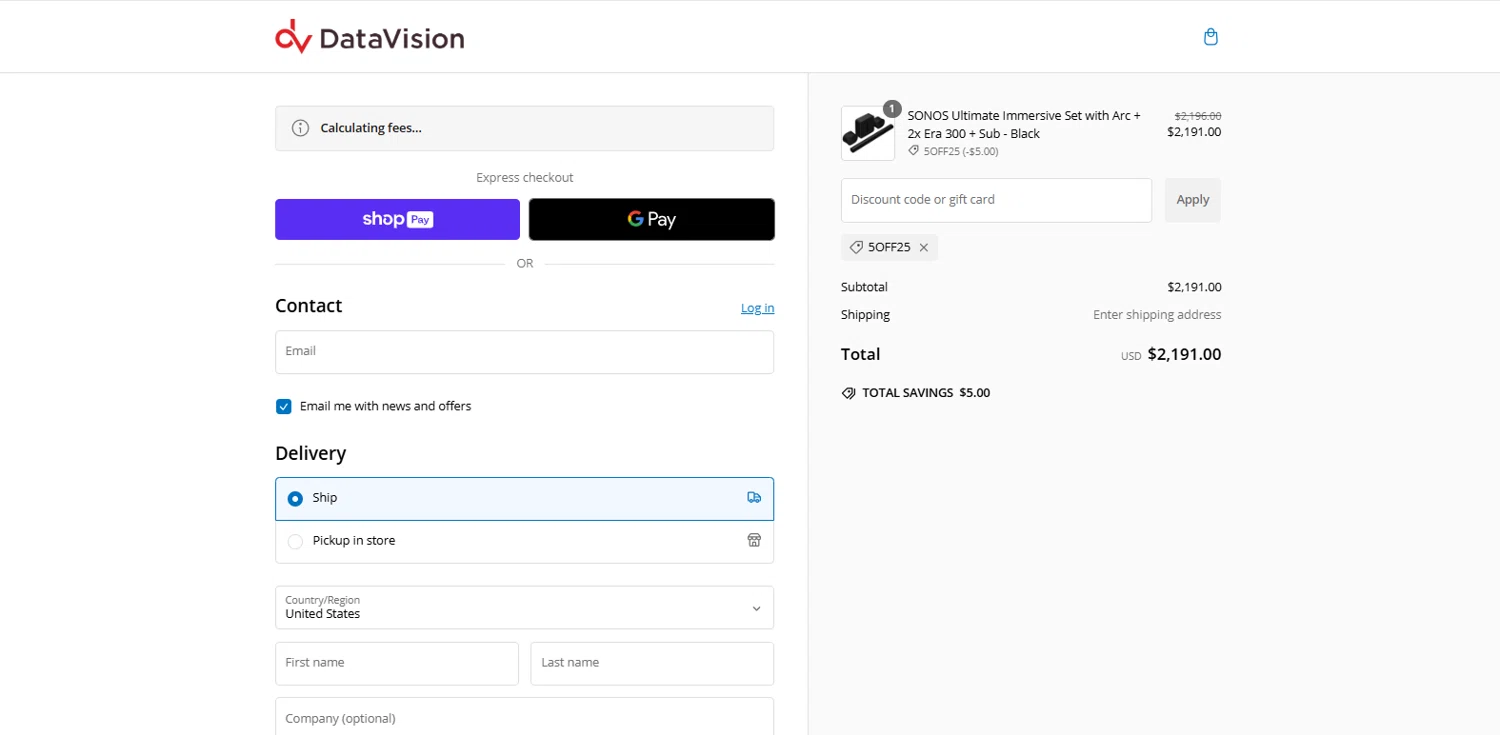Viewport: 1500px width, 735px height.
Task: Follow the Log in link
Action: pyautogui.click(x=757, y=308)
